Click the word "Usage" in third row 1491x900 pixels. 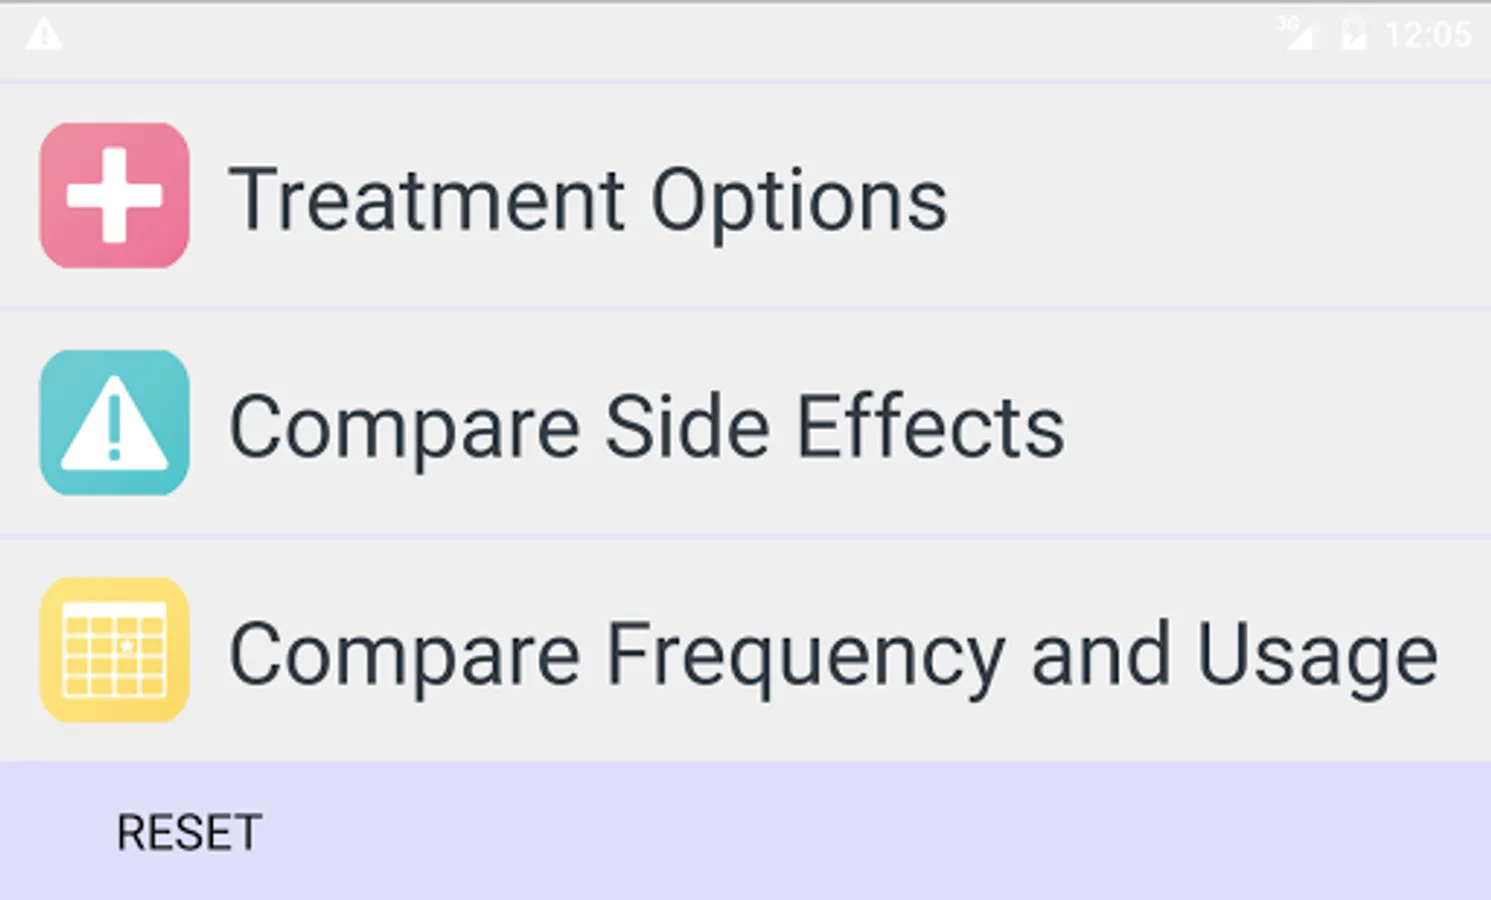[1317, 657]
